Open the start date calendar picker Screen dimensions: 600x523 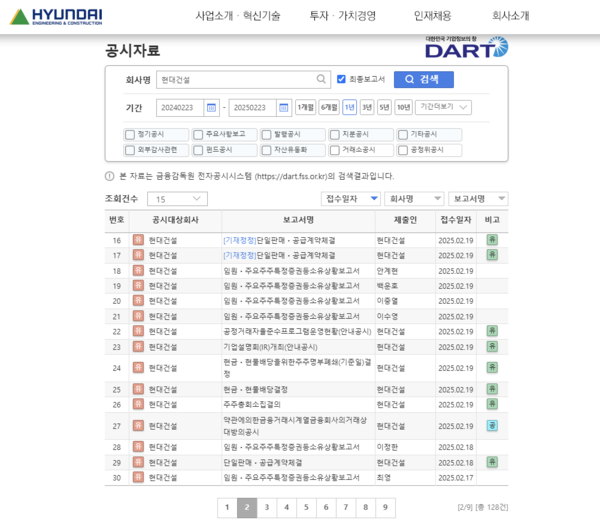(211, 108)
